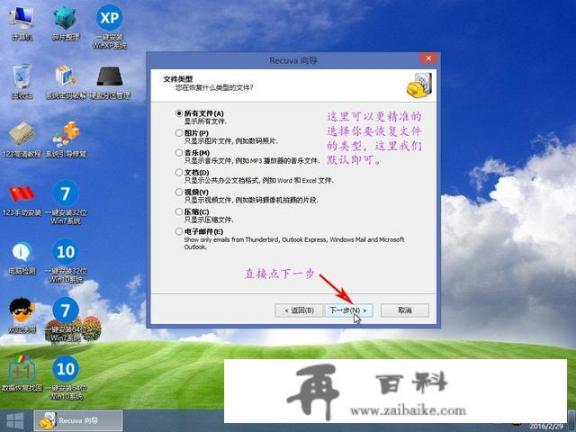Click the Recuva 向导 title bar text
The height and width of the screenshot is (432, 576).
coord(293,61)
